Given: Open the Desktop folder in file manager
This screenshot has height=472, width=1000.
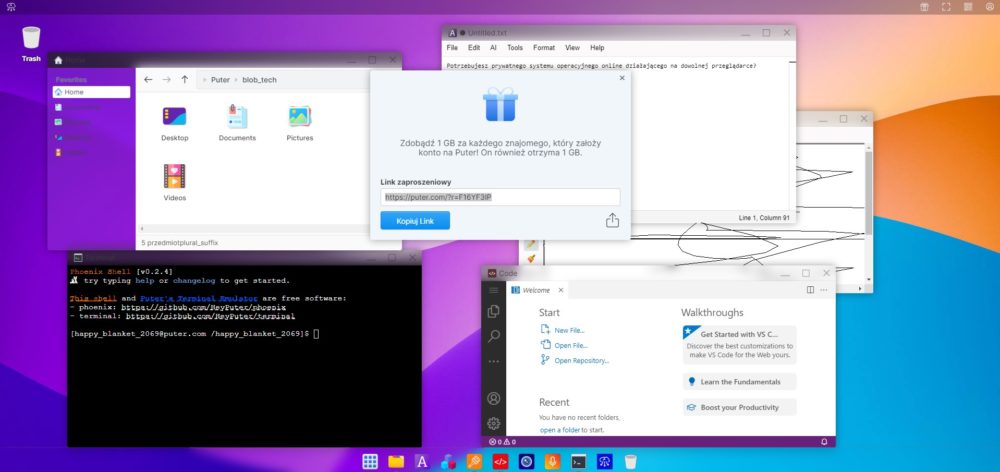Looking at the screenshot, I should [174, 124].
